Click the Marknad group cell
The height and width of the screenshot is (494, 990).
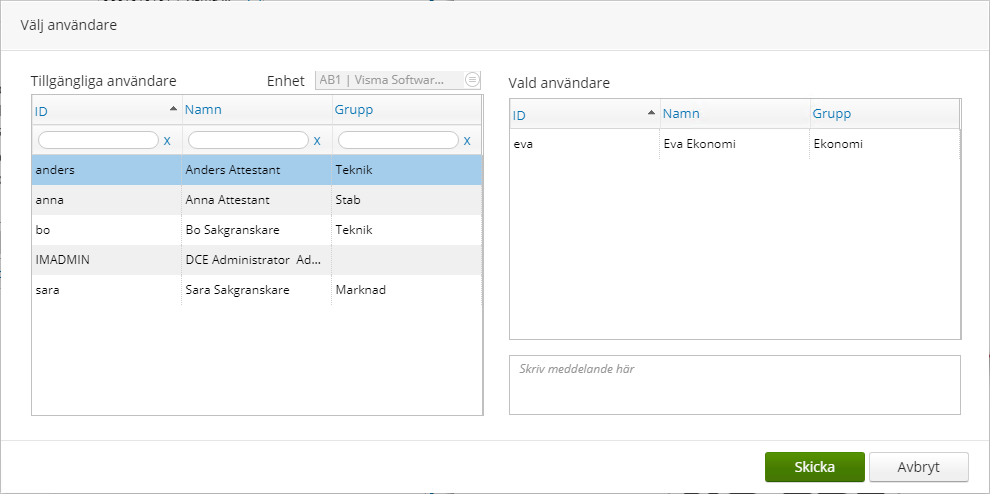(x=407, y=290)
